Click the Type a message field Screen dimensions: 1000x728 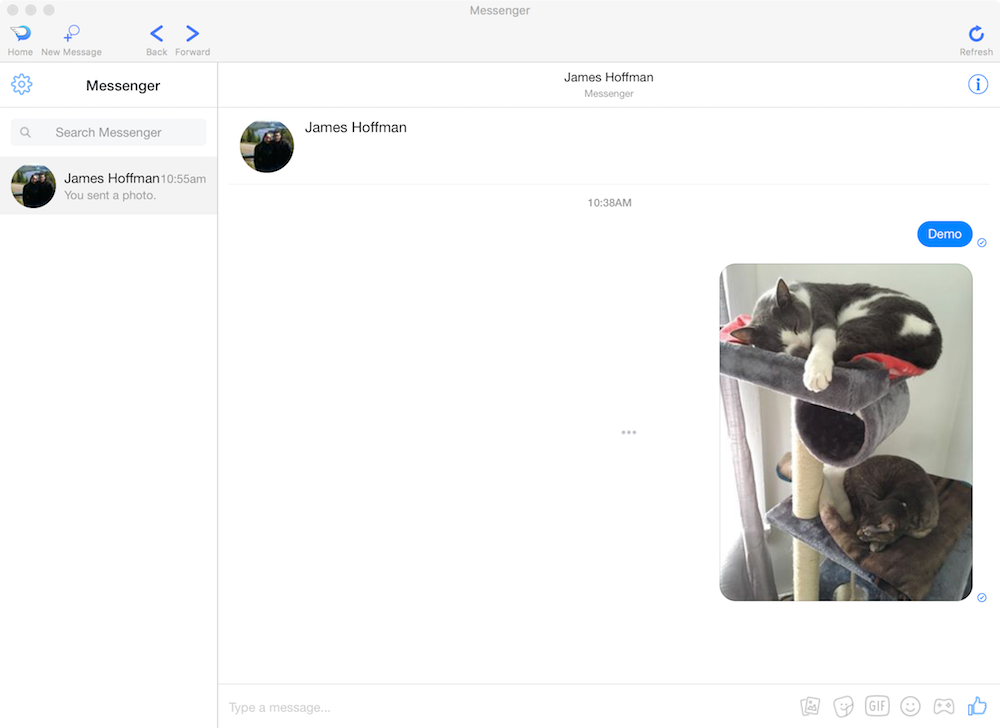(500, 707)
